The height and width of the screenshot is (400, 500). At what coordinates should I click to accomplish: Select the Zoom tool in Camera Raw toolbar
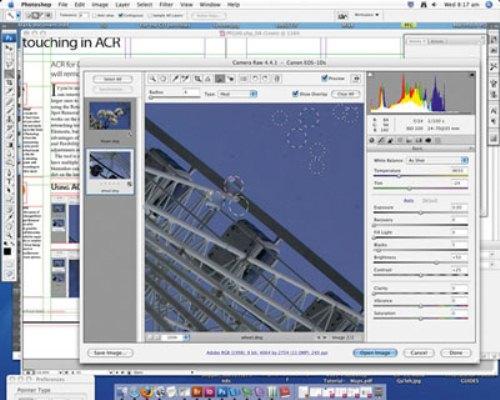tap(153, 79)
